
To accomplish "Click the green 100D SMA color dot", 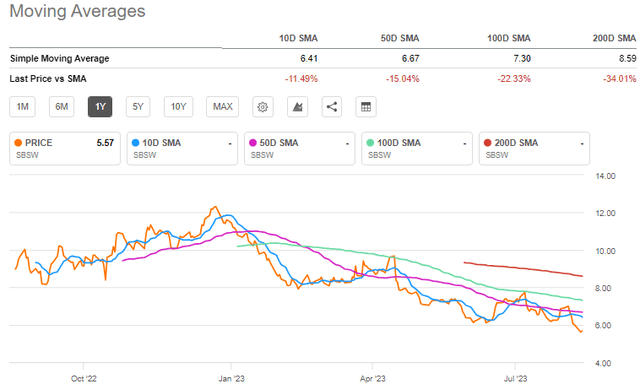I will tap(370, 143).
